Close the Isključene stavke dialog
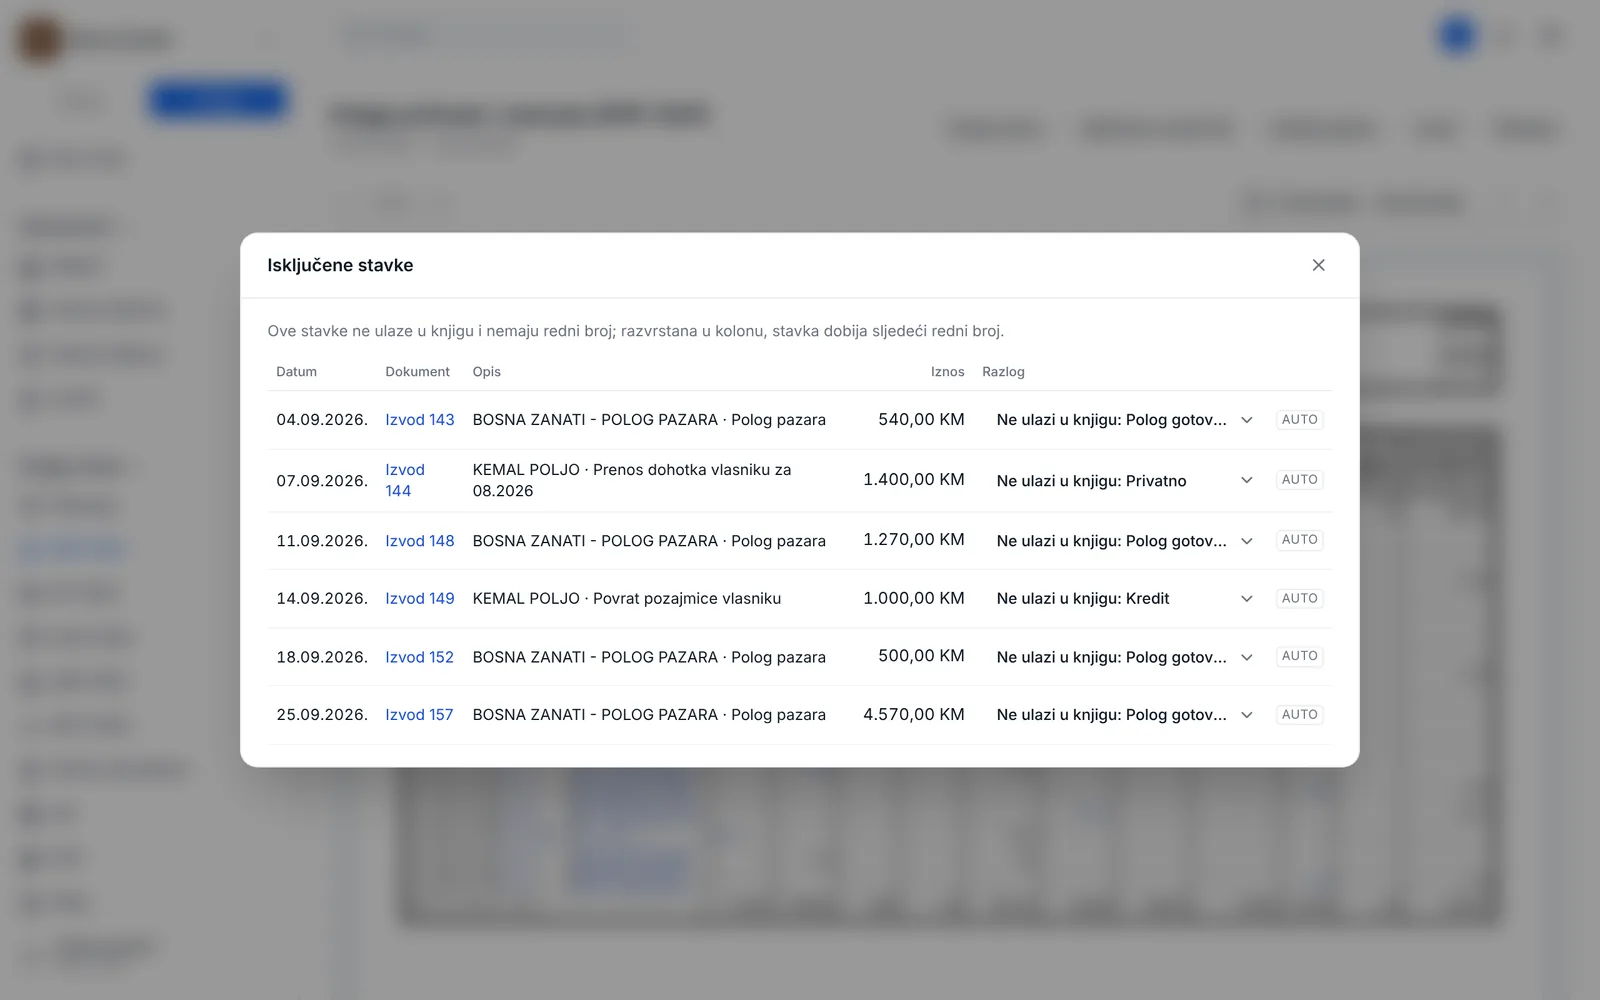This screenshot has width=1600, height=1000. tap(1318, 265)
